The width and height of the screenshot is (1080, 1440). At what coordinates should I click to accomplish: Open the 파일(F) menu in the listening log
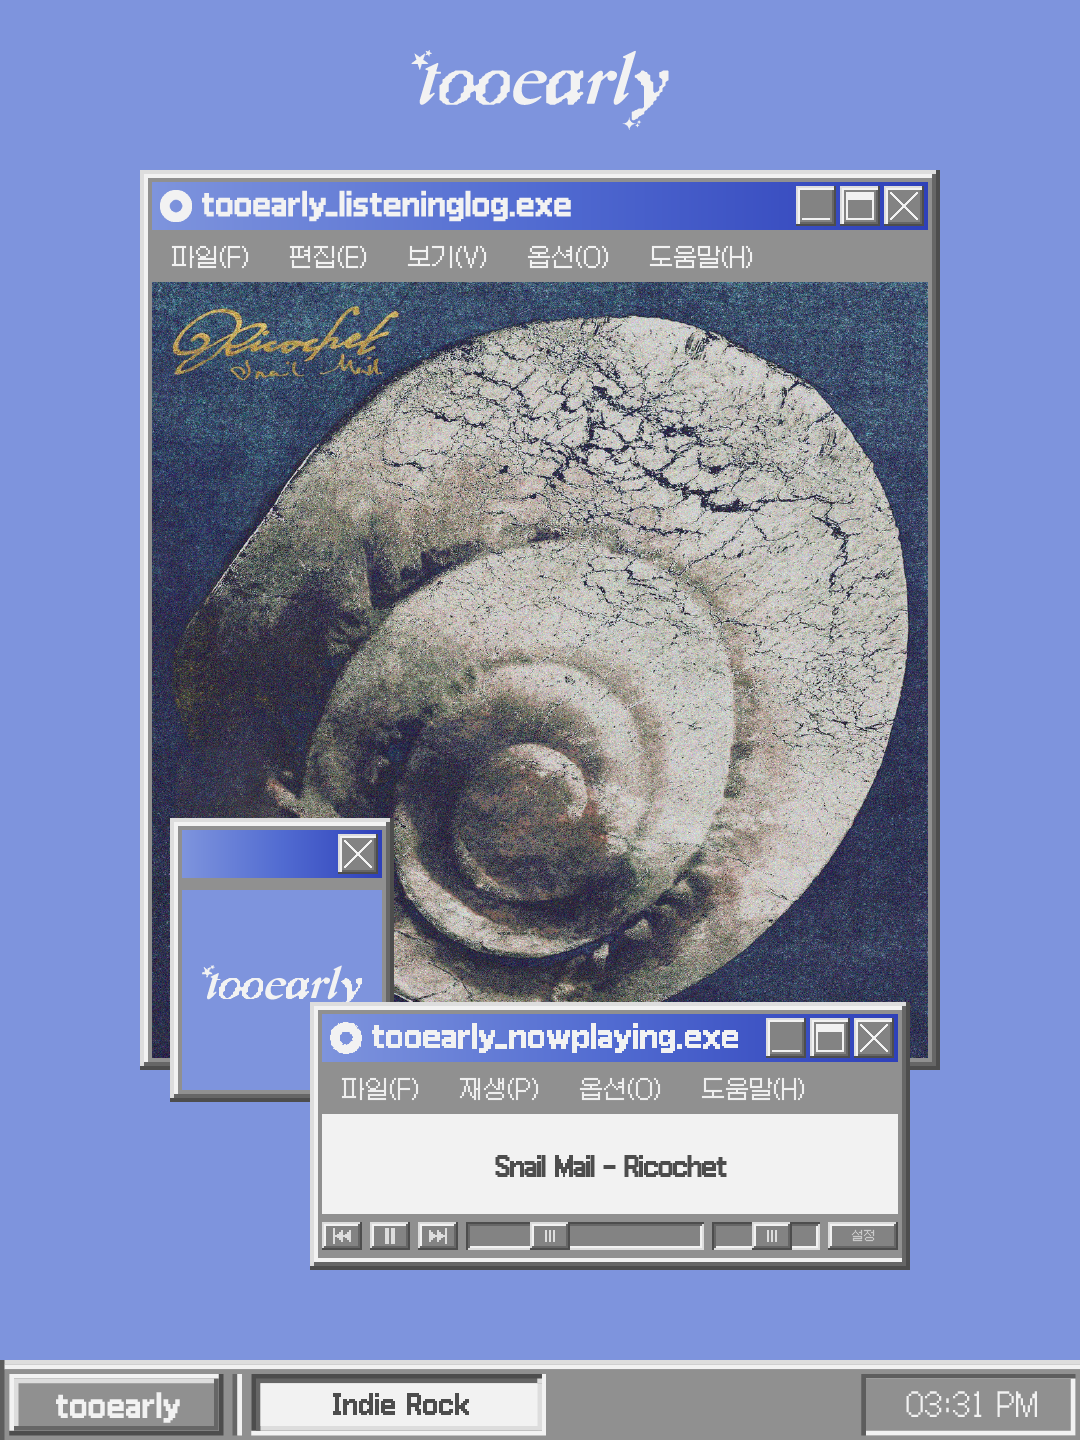point(213,257)
